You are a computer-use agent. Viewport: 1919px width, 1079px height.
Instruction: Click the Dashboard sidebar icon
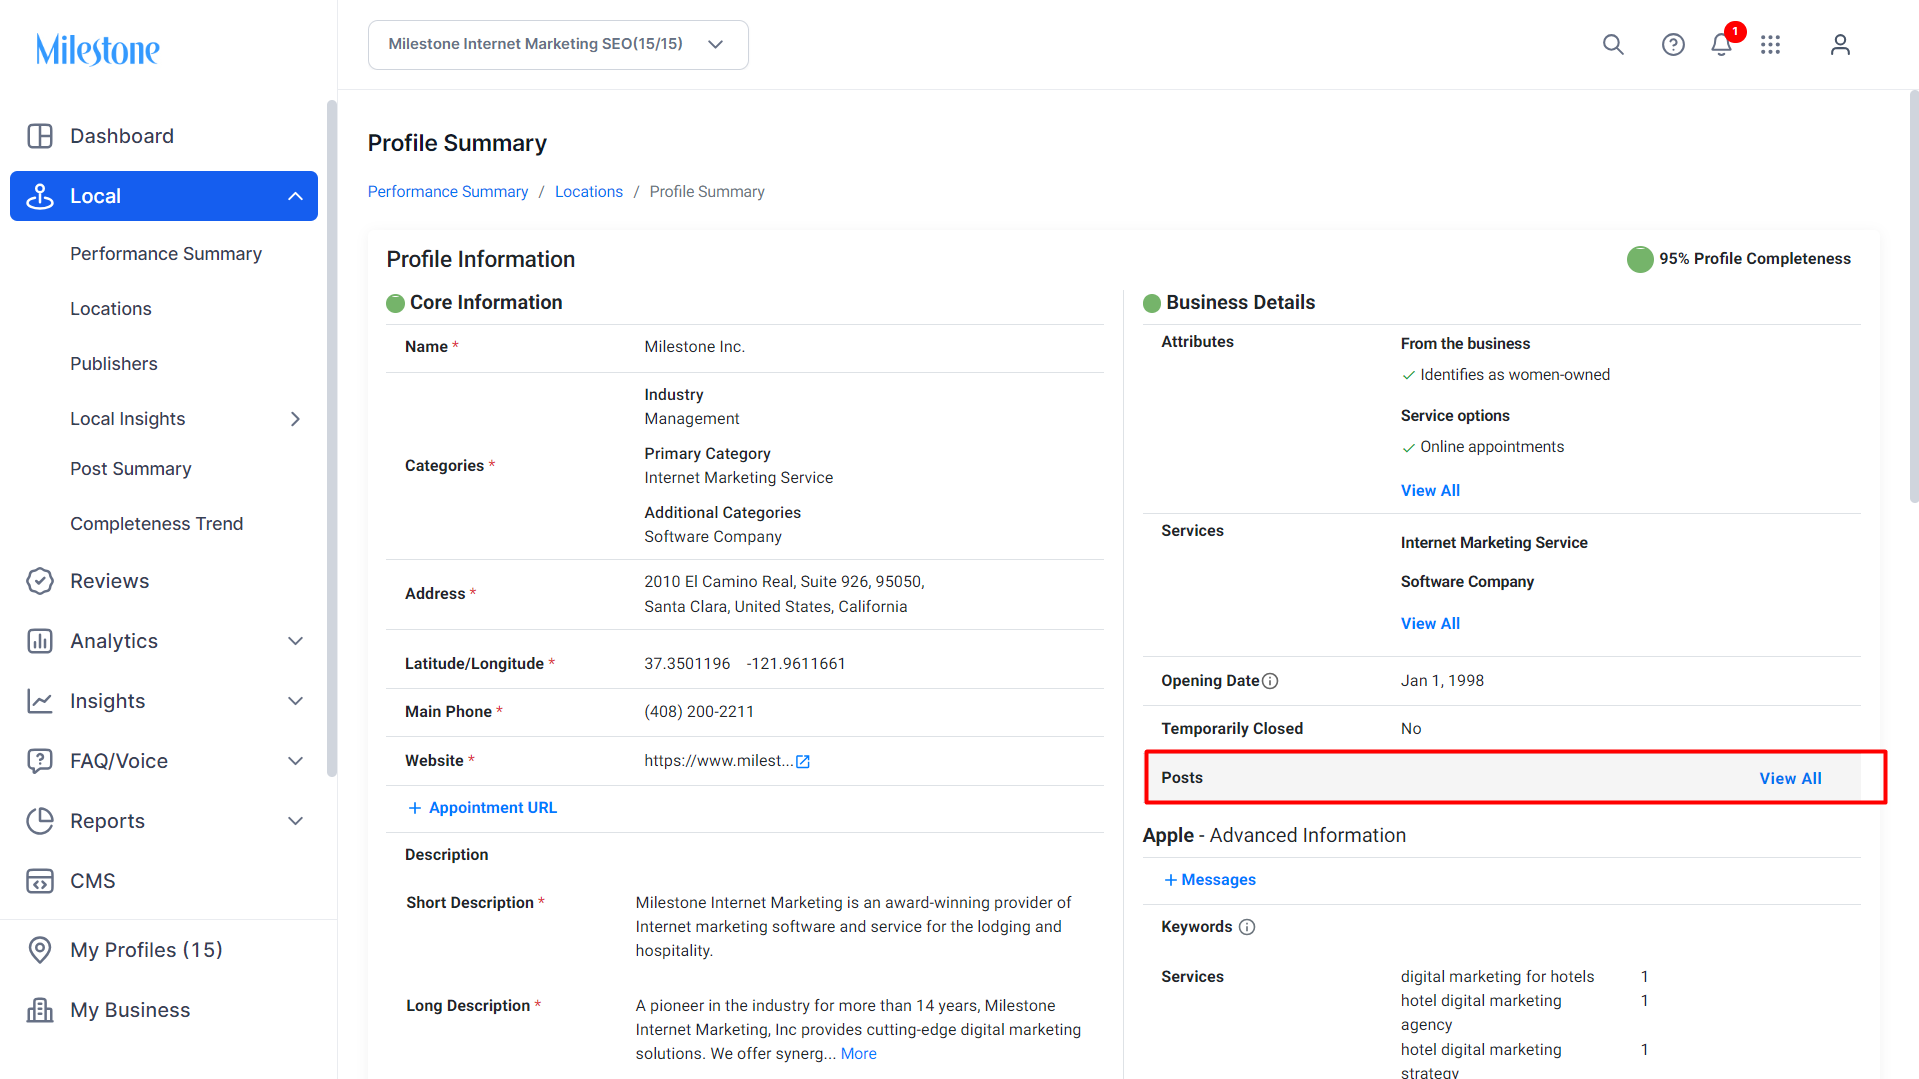(x=40, y=136)
